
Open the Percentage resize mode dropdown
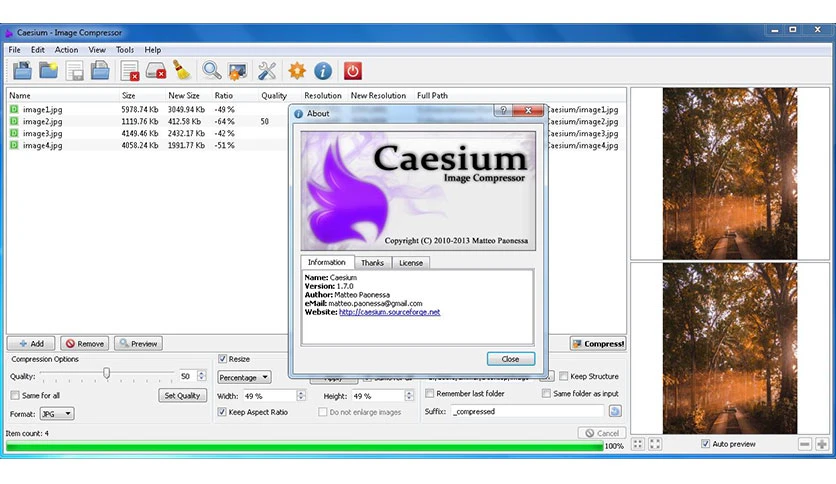(x=244, y=377)
